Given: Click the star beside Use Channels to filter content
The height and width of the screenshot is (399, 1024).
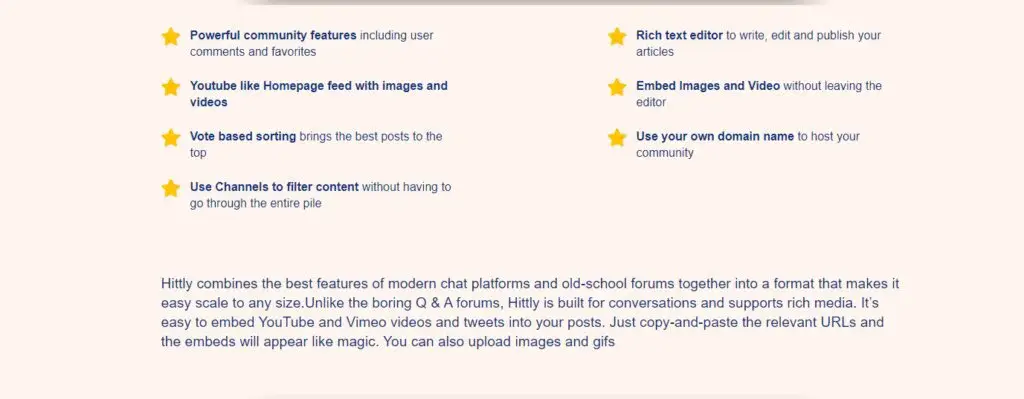Looking at the screenshot, I should click(170, 189).
